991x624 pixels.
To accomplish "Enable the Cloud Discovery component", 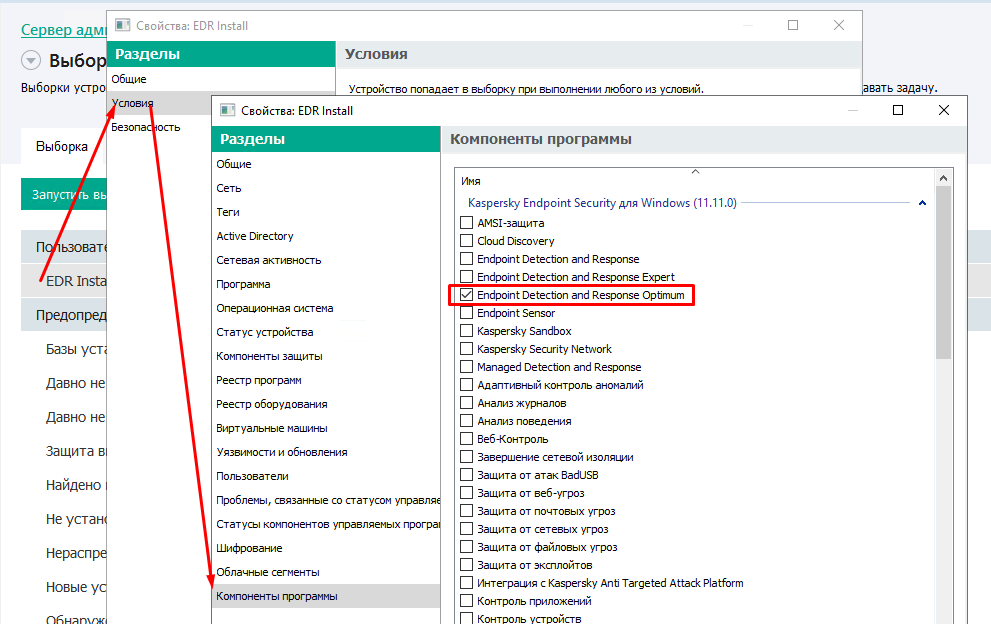I will click(x=466, y=241).
